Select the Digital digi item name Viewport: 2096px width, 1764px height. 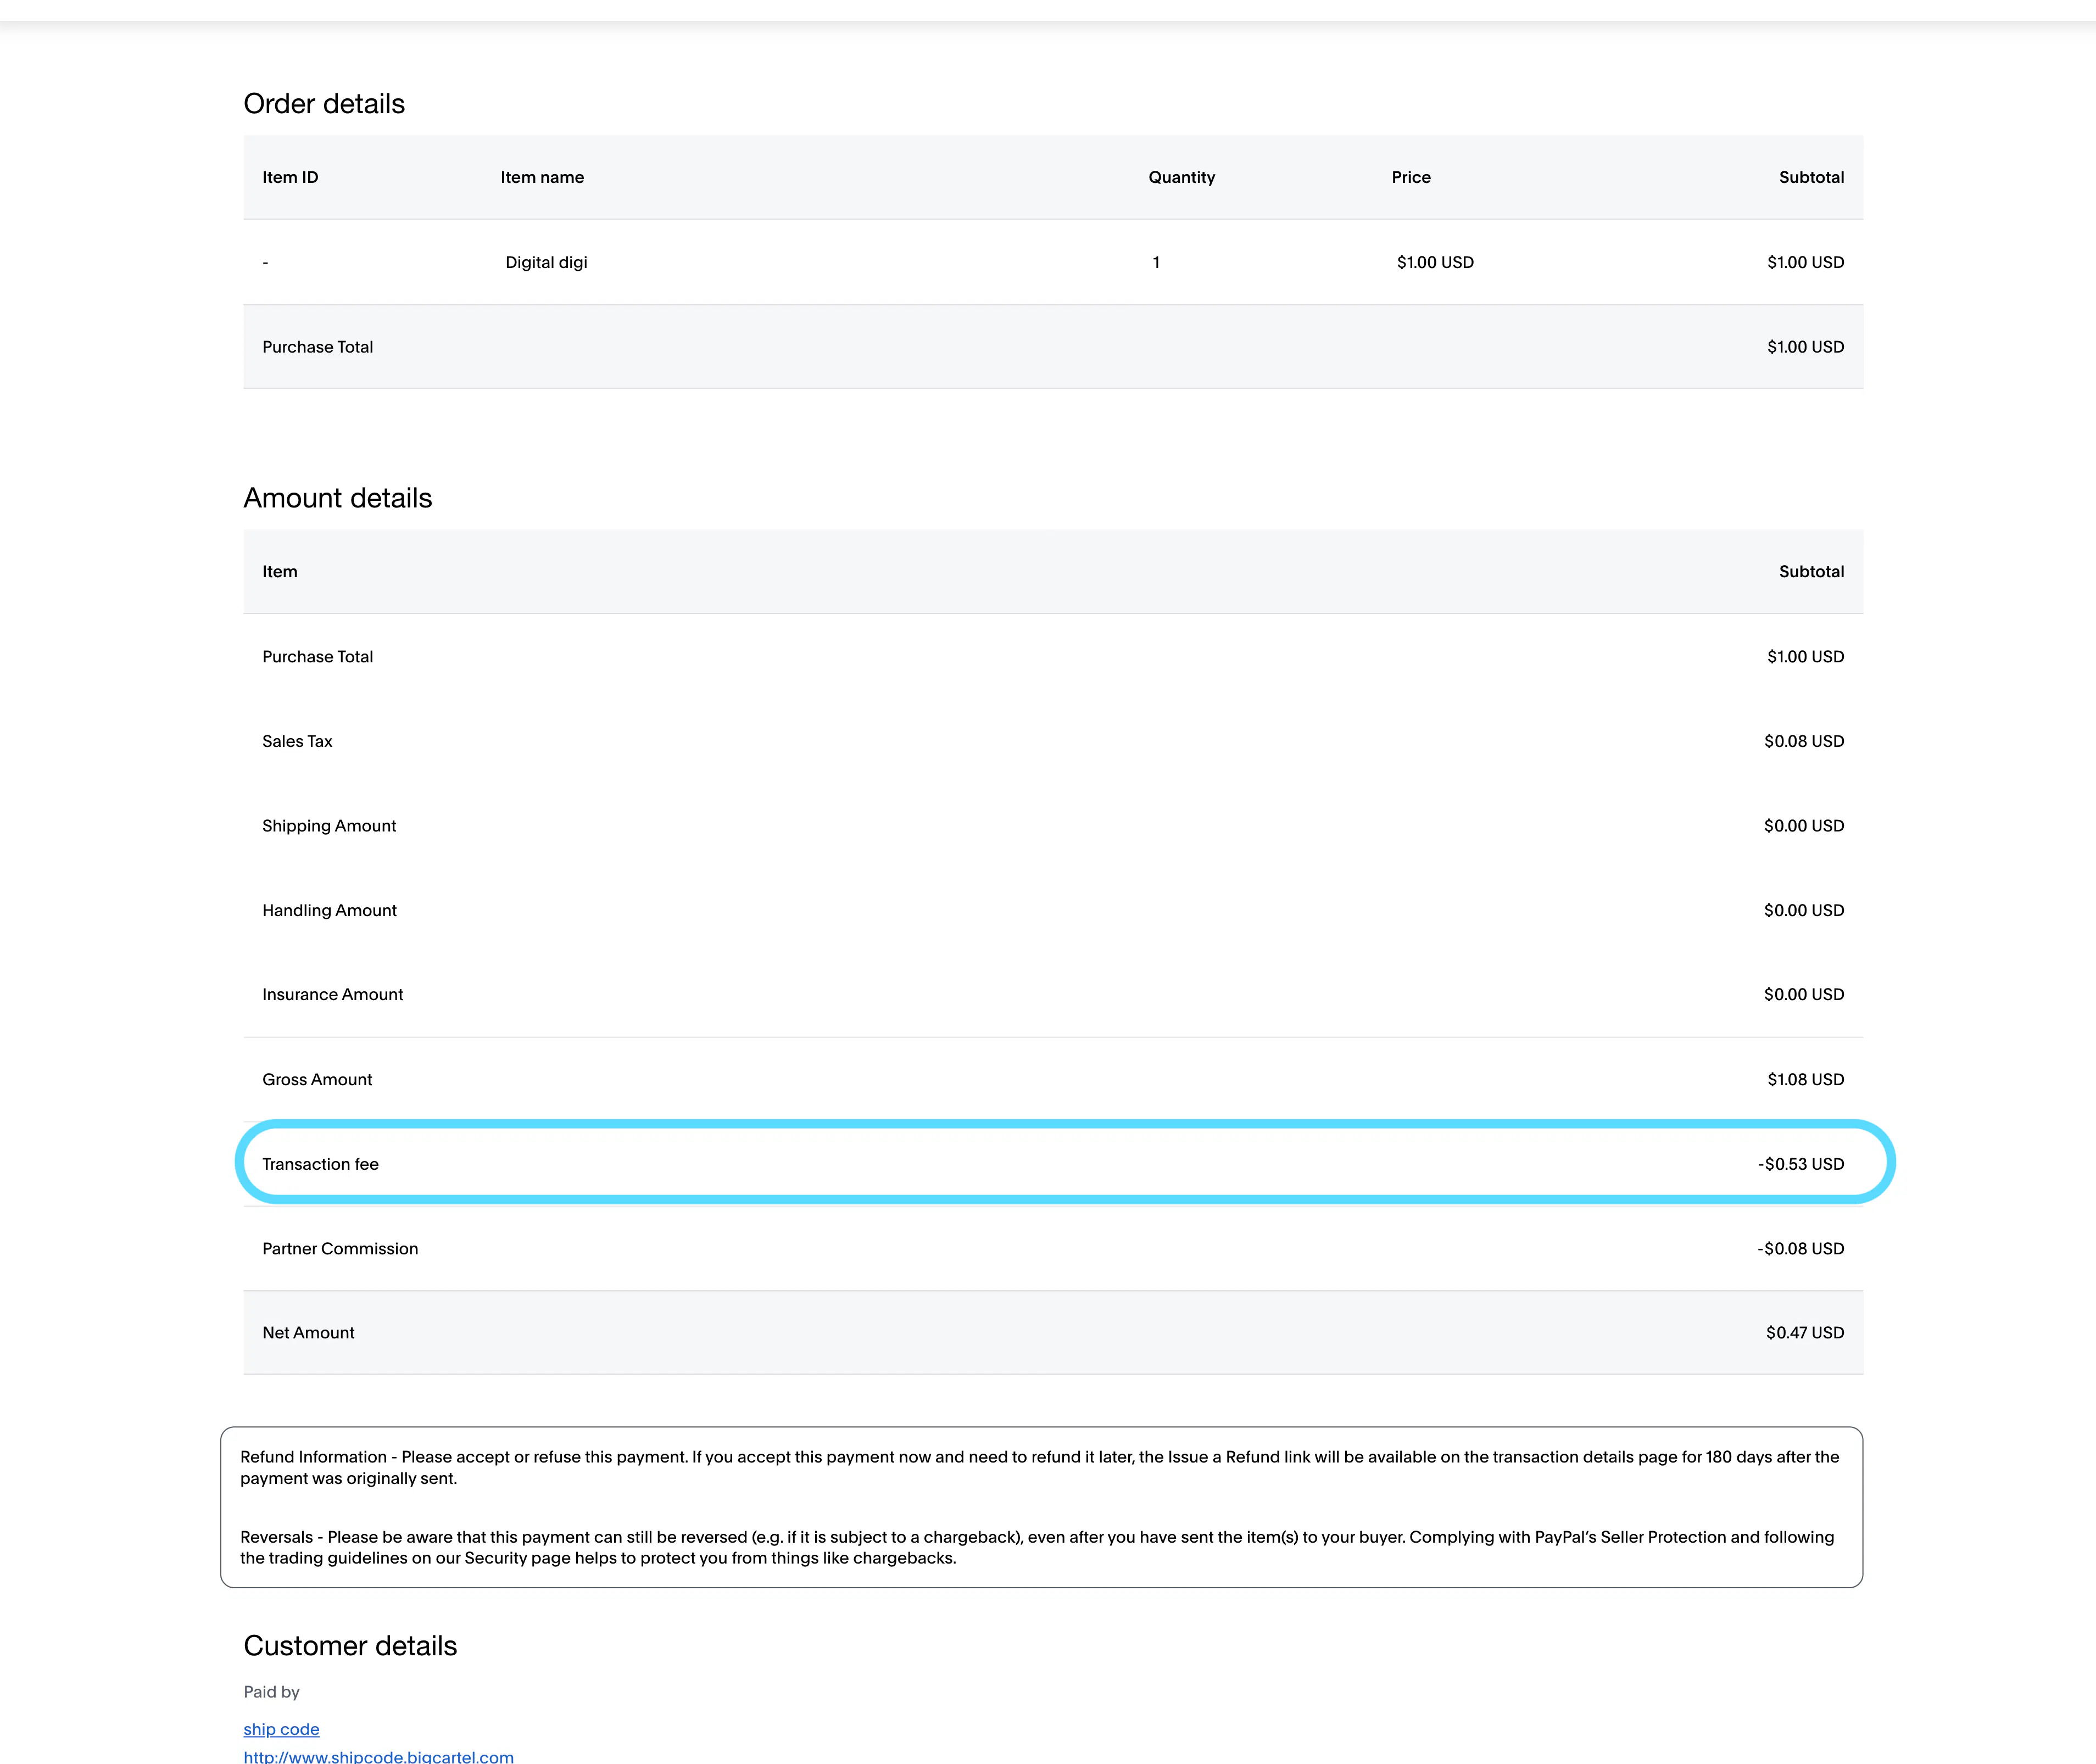546,262
